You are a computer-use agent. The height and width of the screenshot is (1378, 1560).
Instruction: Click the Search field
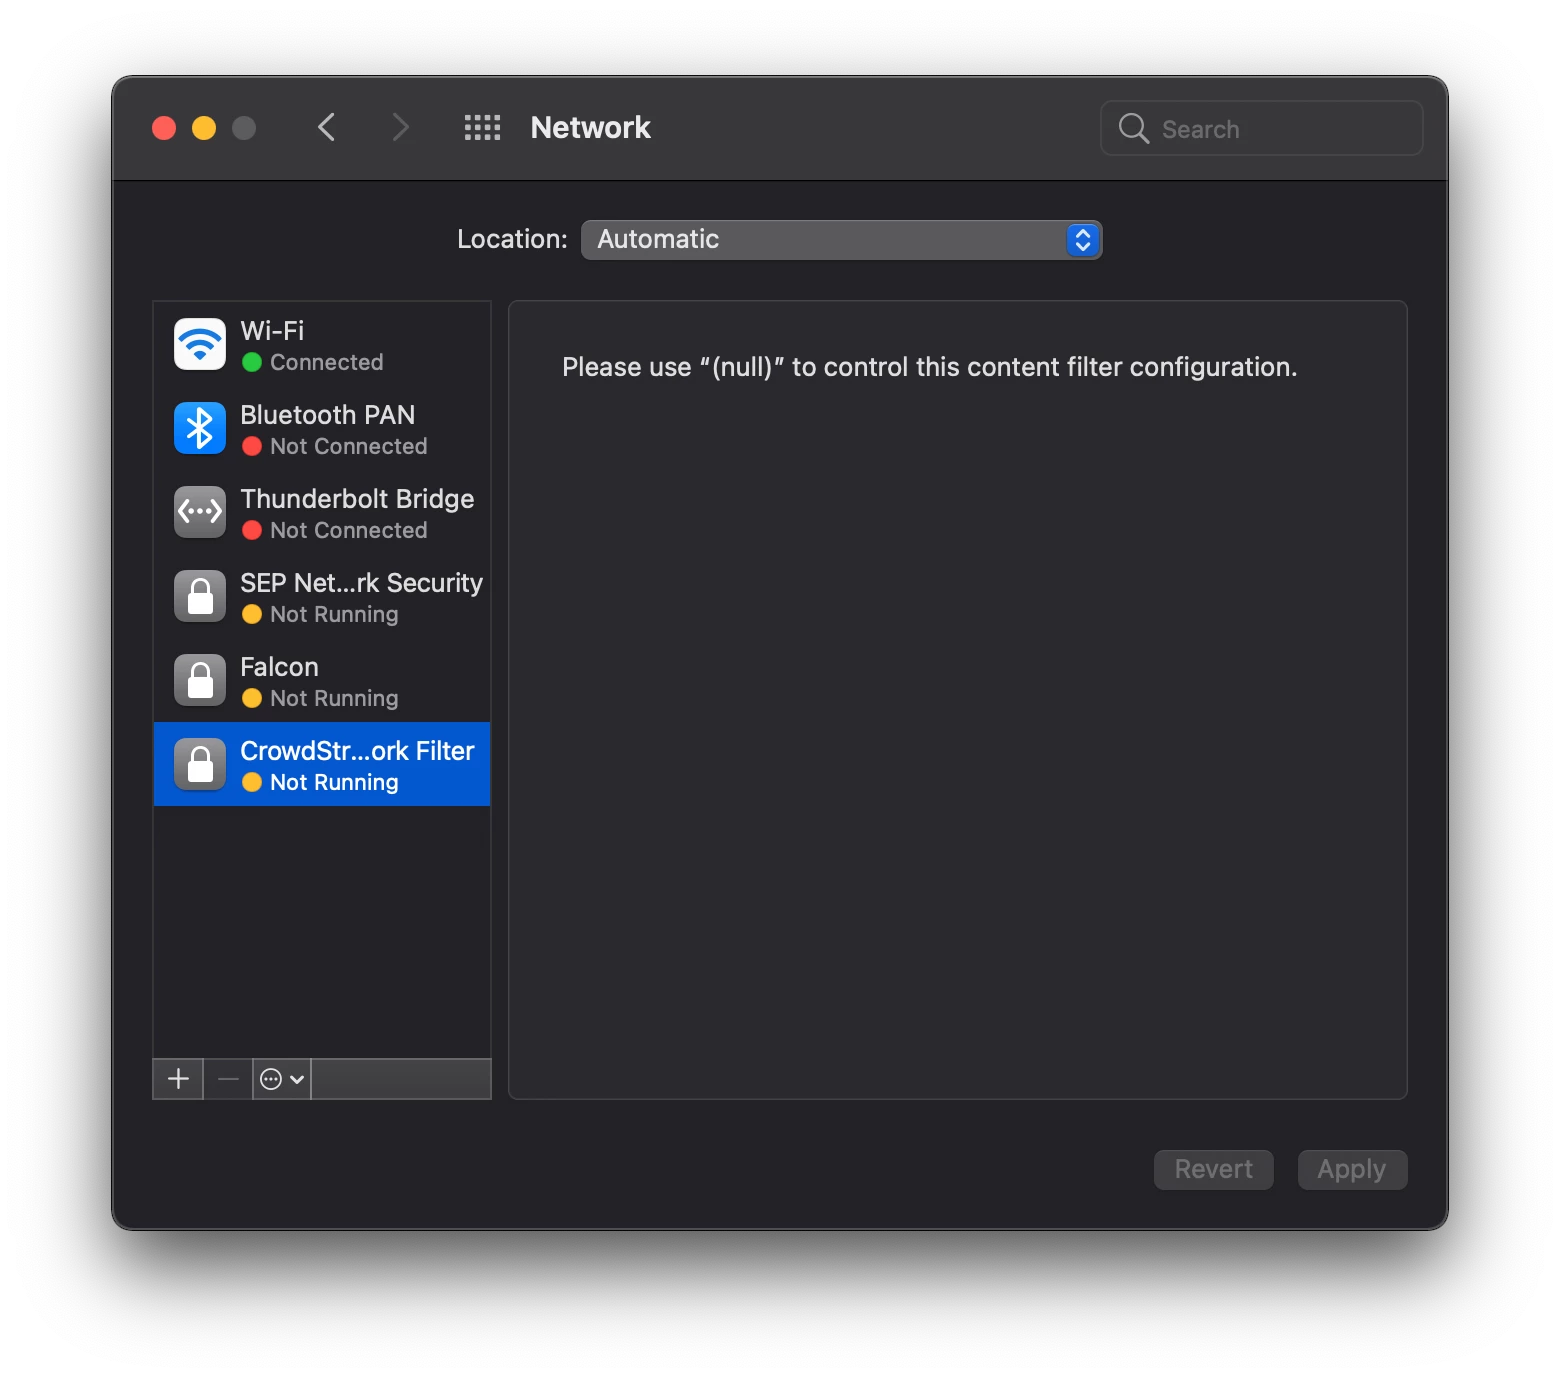point(1261,128)
